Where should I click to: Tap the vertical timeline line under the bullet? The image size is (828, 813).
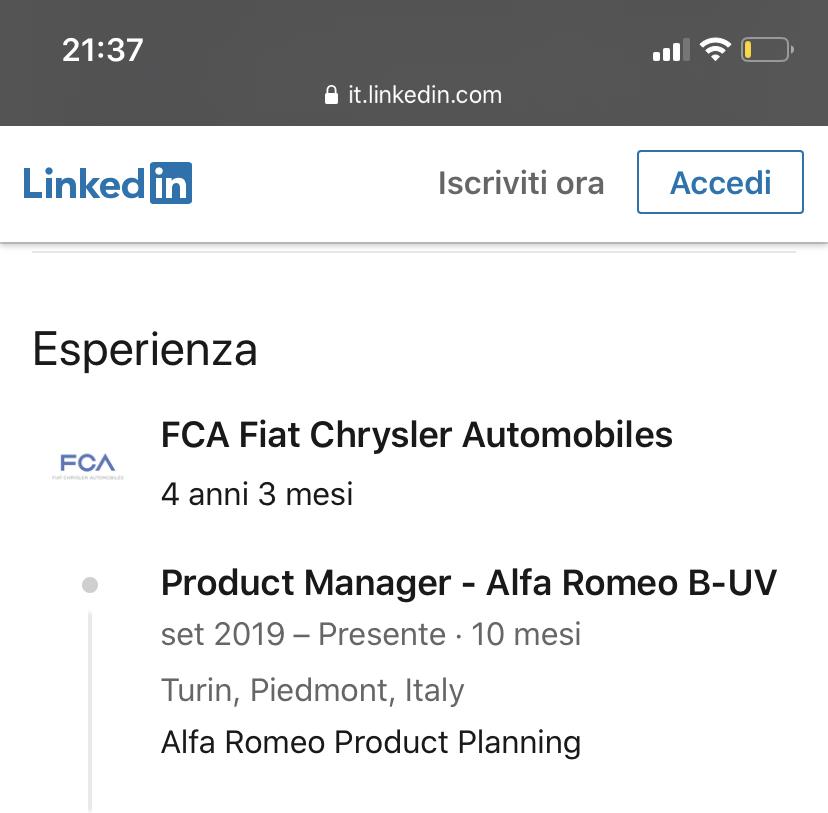(90, 712)
